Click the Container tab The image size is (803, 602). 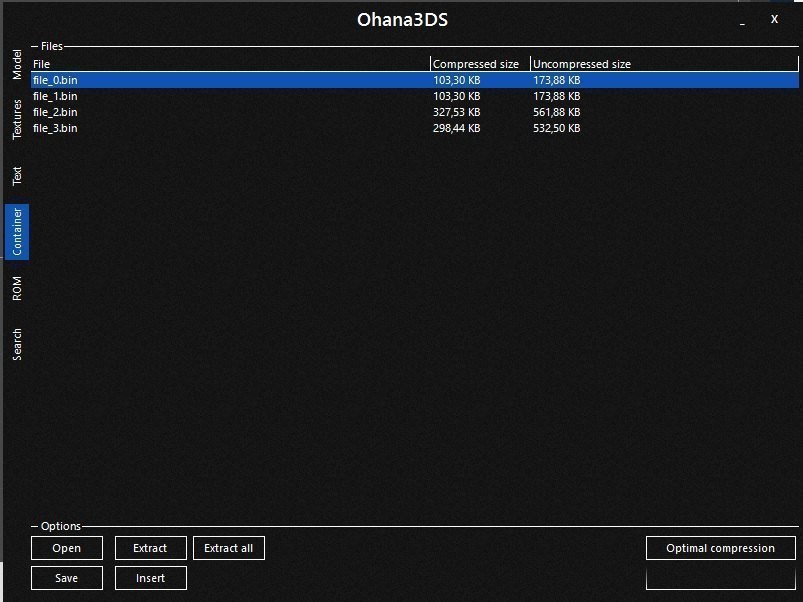point(17,231)
